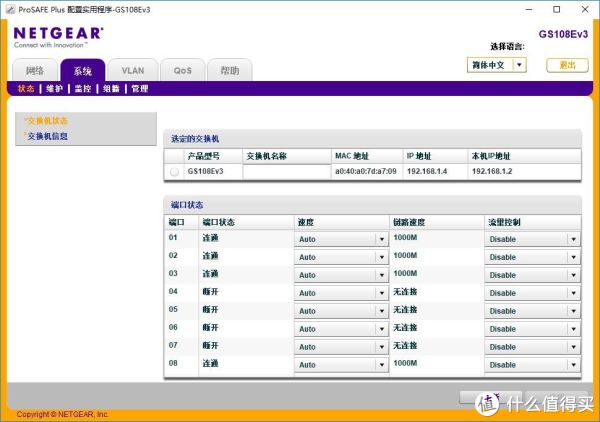Minimize the ProSAFE Plus window
Viewport: 600px width, 422px height.
[x=529, y=10]
